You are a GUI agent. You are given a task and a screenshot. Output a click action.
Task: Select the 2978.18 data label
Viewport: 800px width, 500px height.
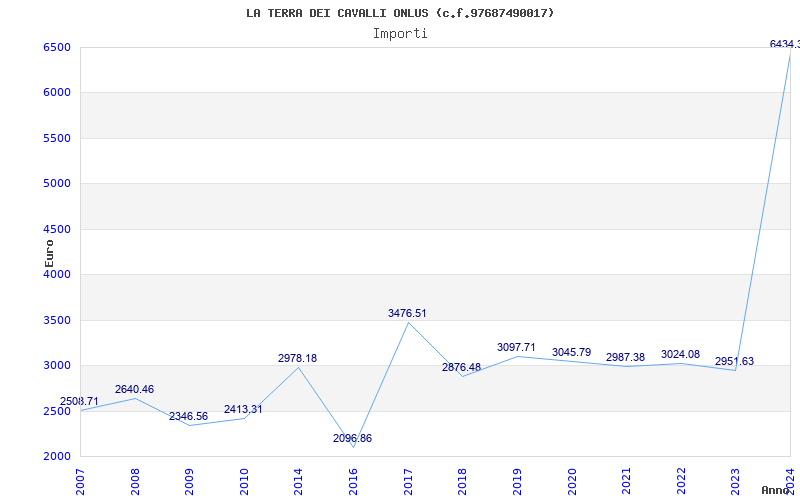[297, 359]
